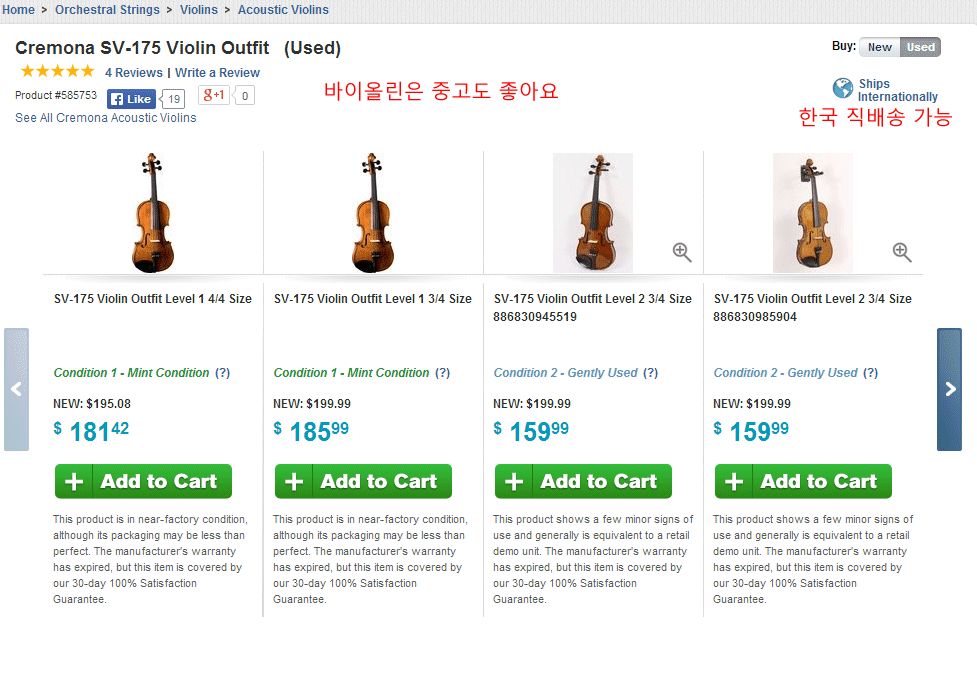Click the five-star rating

57,72
